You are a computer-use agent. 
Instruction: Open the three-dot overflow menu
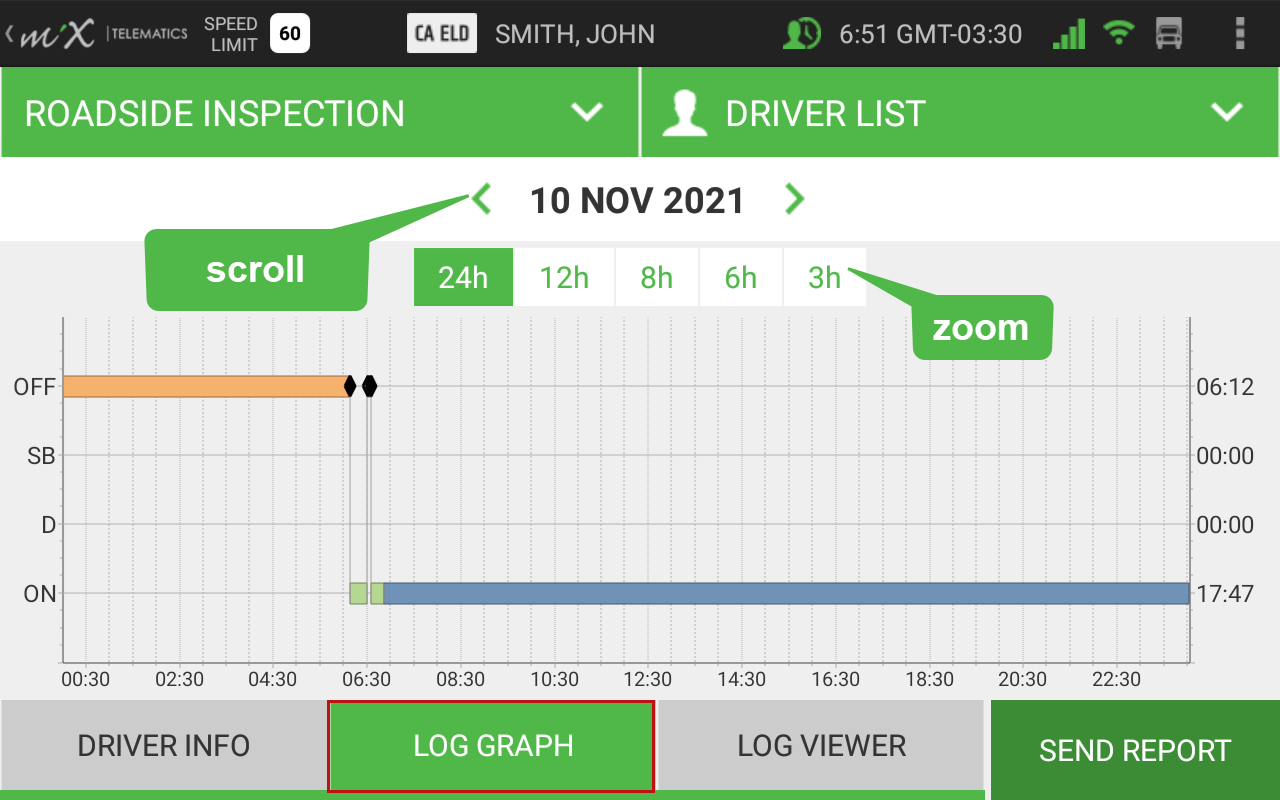[1240, 33]
